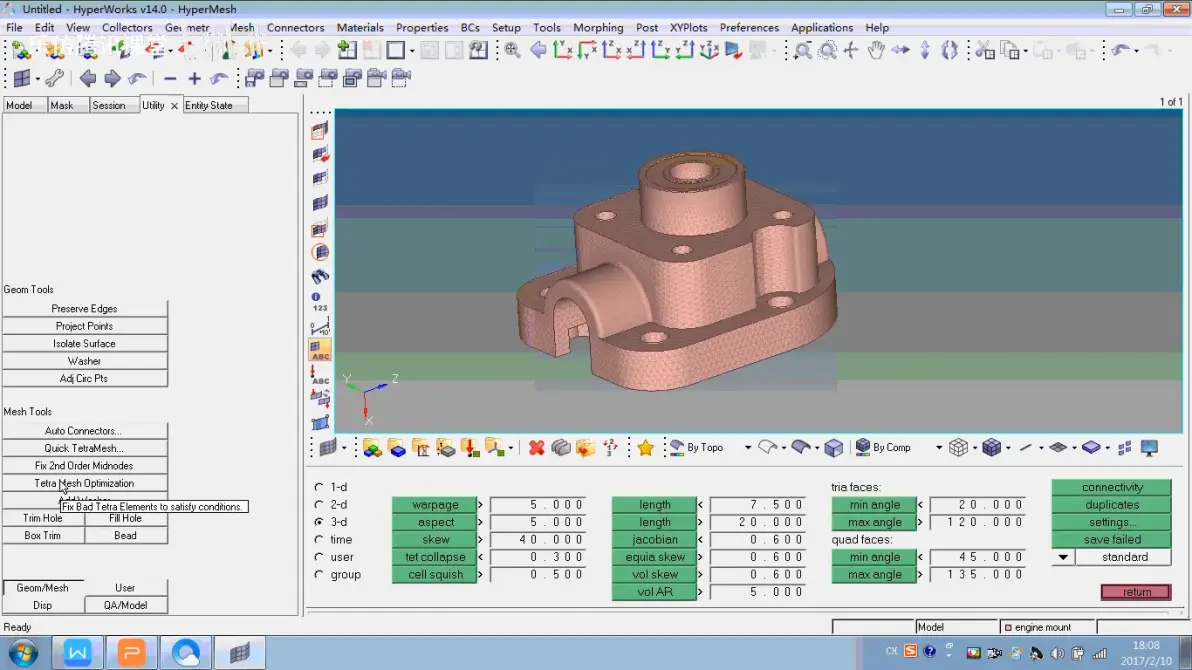The image size is (1192, 670).
Task: Click the QA/Model page button
Action: 125,605
